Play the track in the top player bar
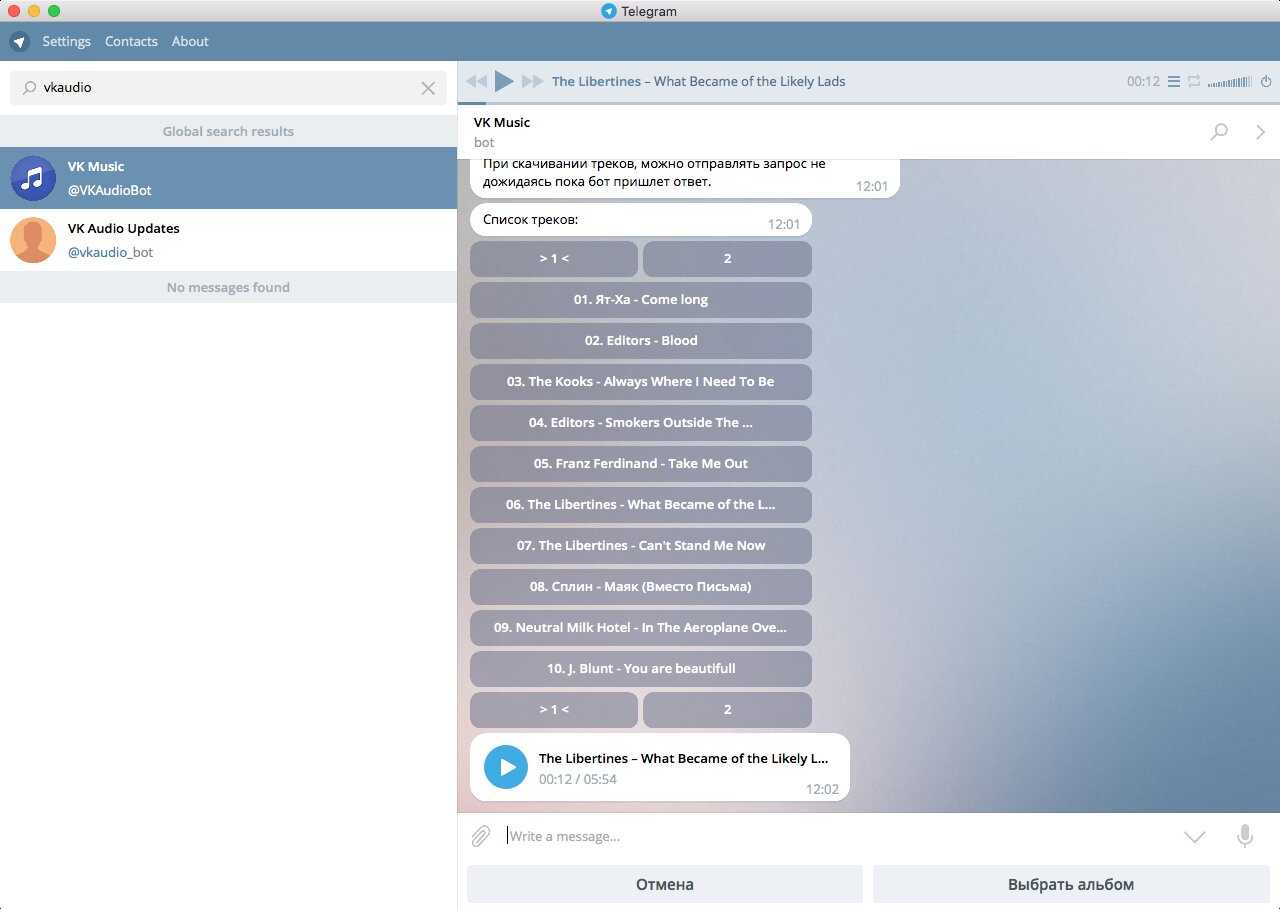The width and height of the screenshot is (1280, 909). 504,81
